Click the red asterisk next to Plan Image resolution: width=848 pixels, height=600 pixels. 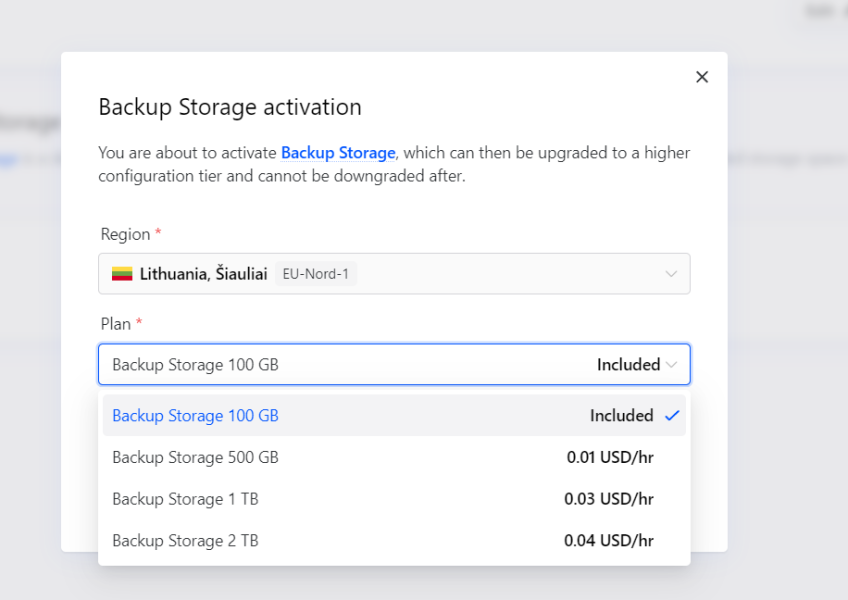(140, 320)
